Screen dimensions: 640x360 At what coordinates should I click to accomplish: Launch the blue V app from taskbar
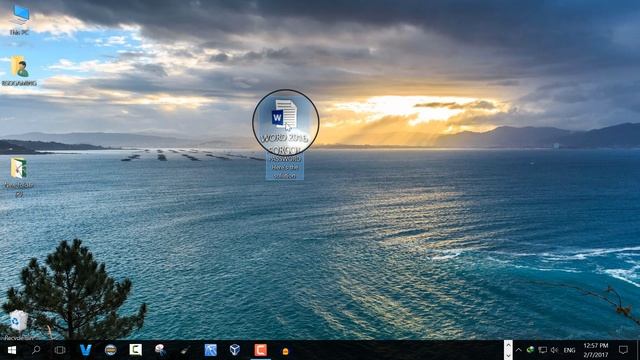[85, 350]
